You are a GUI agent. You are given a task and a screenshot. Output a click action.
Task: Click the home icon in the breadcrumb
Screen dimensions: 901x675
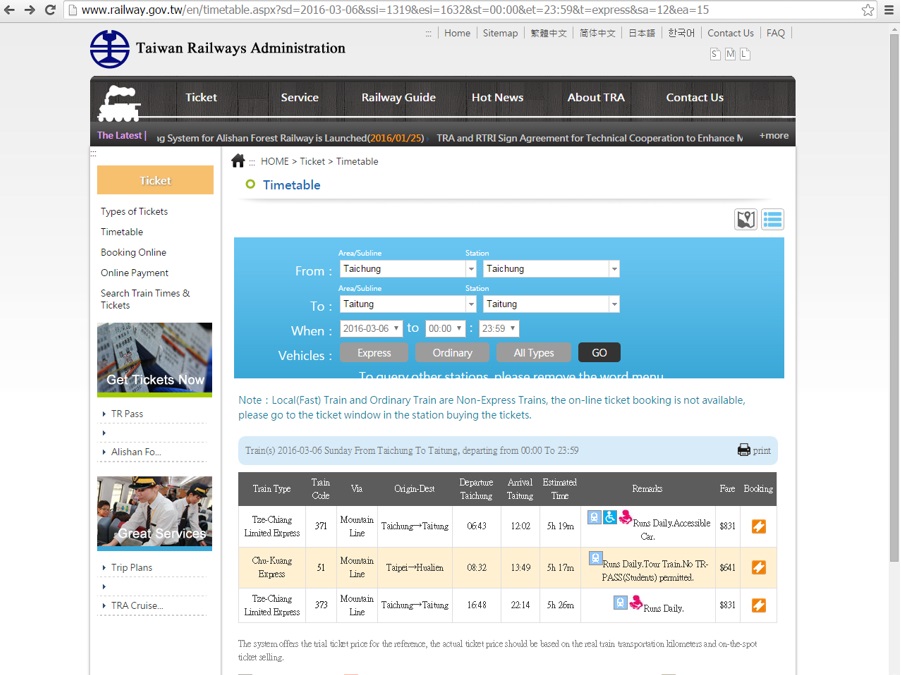click(238, 161)
